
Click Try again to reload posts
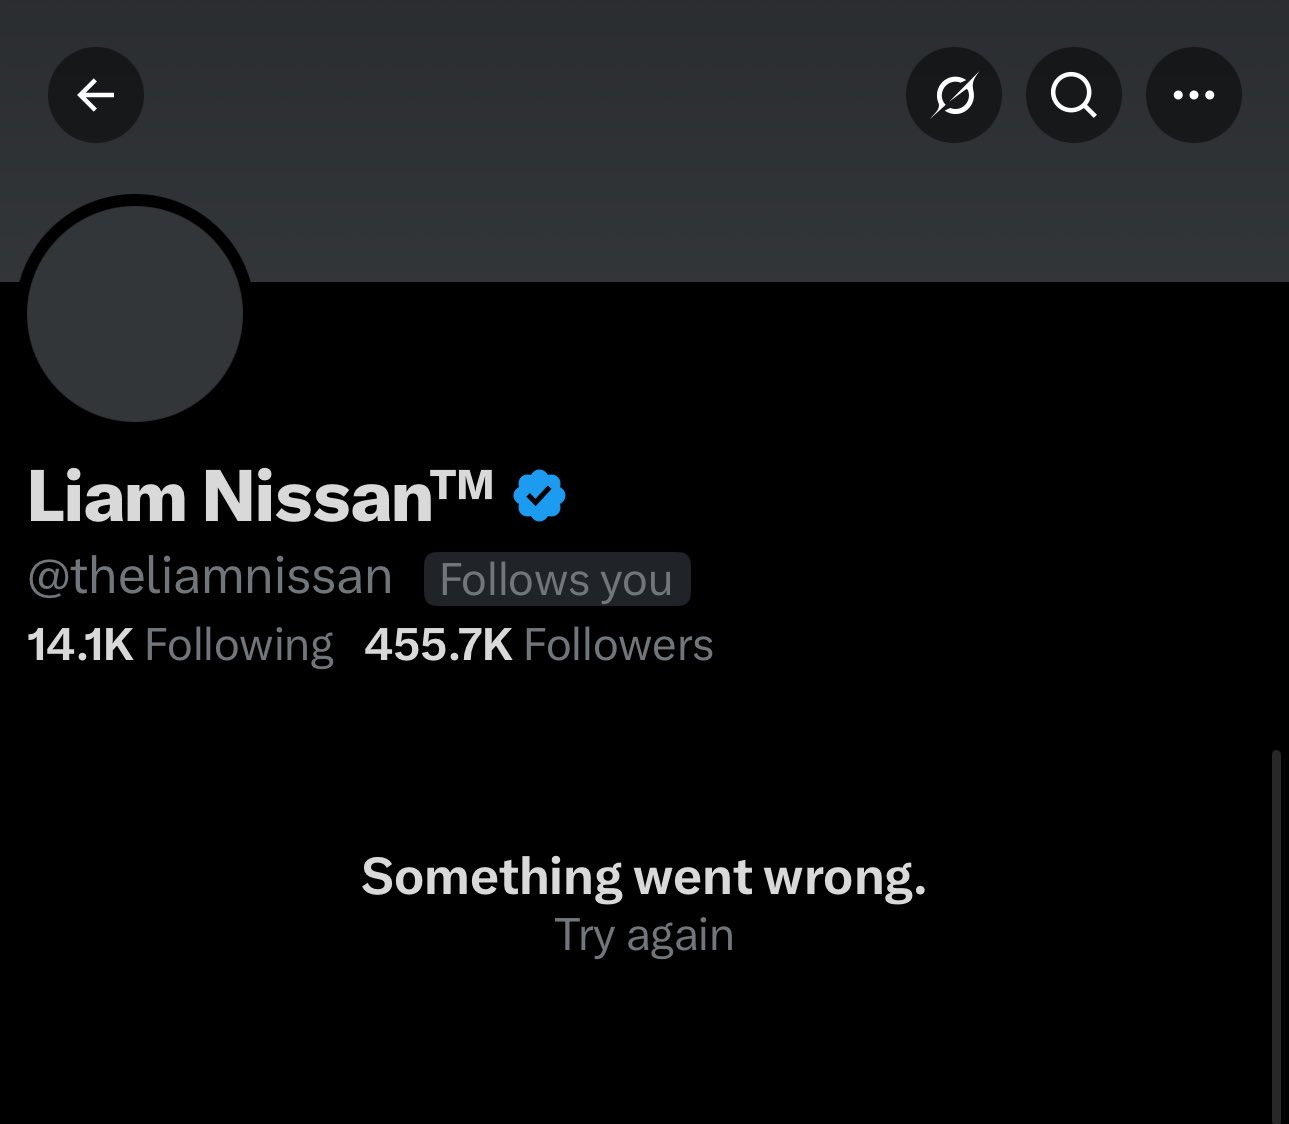[645, 935]
